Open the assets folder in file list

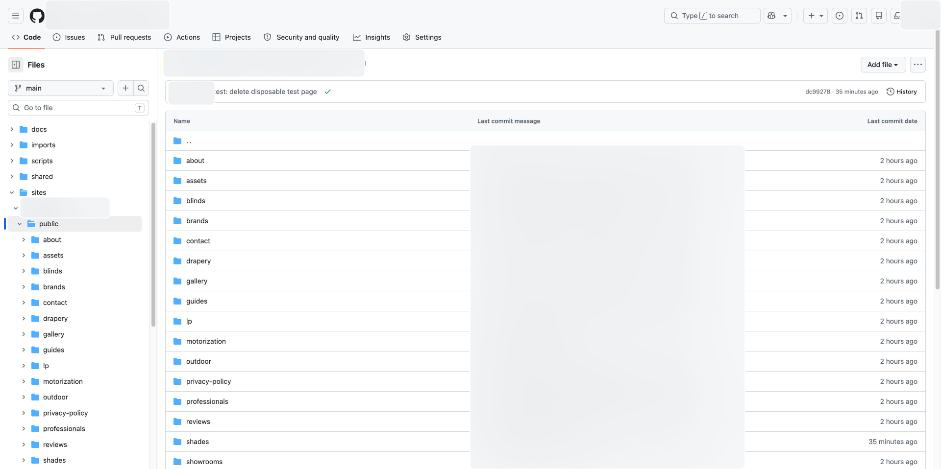coord(196,181)
